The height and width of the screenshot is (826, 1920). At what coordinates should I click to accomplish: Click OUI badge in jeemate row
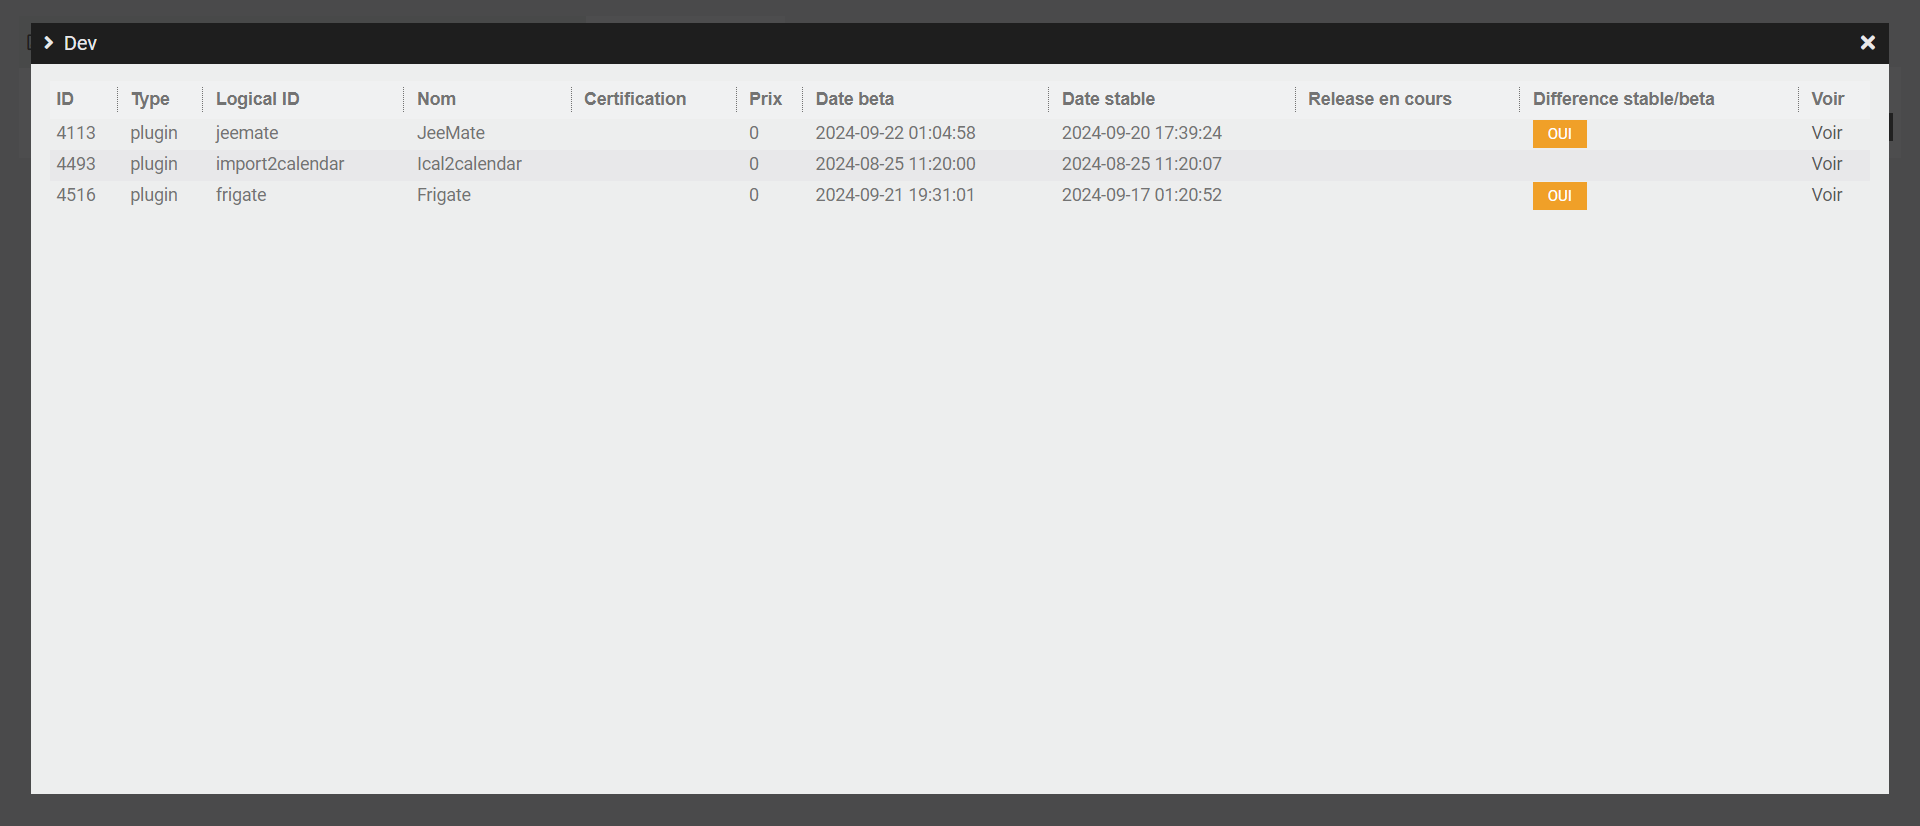point(1559,134)
